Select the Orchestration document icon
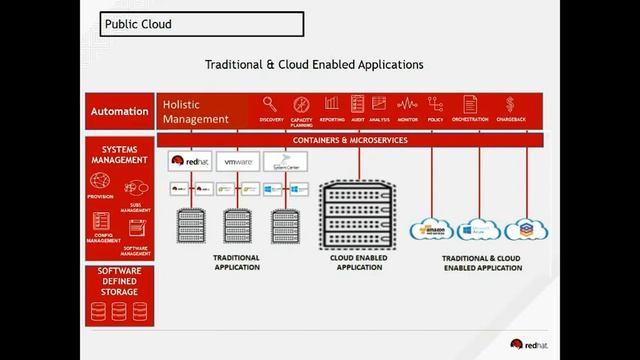The image size is (640, 360). [x=470, y=104]
